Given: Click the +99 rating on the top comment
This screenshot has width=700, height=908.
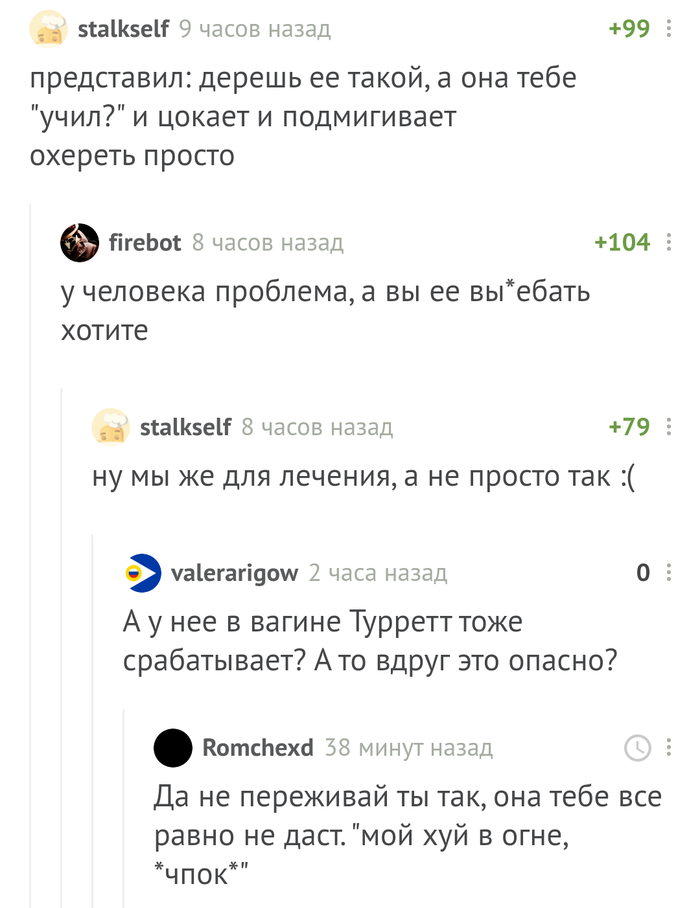Looking at the screenshot, I should pyautogui.click(x=629, y=29).
